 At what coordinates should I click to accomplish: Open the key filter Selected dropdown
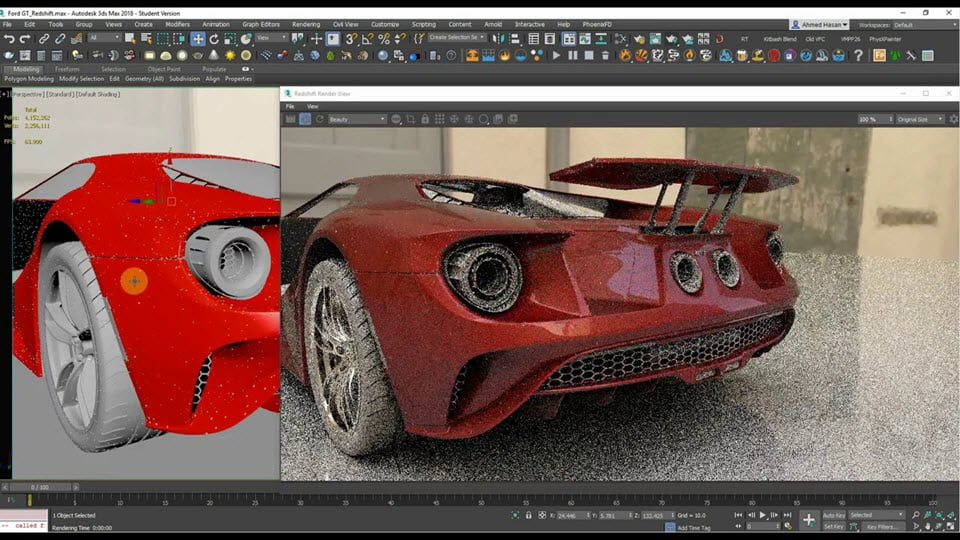[x=876, y=516]
